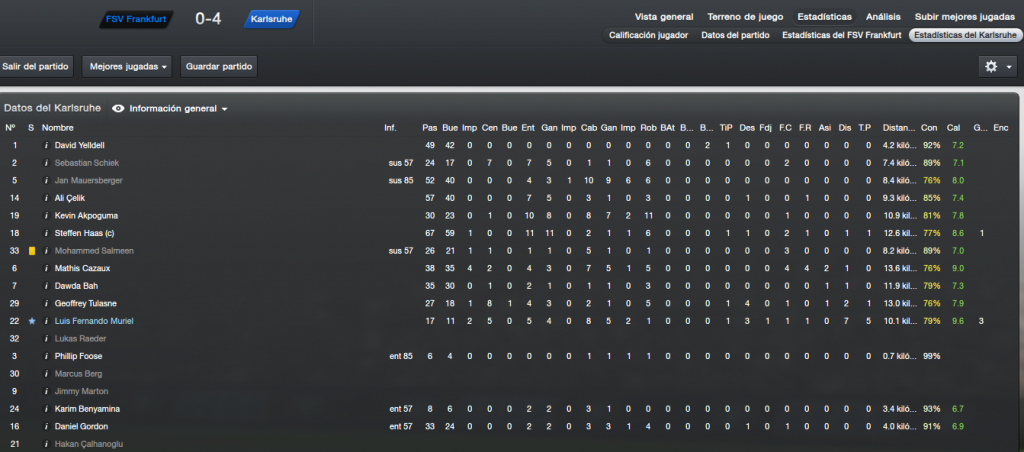
Task: Select the Estadísticas del FSV Frankfurt tab
Action: pos(841,35)
